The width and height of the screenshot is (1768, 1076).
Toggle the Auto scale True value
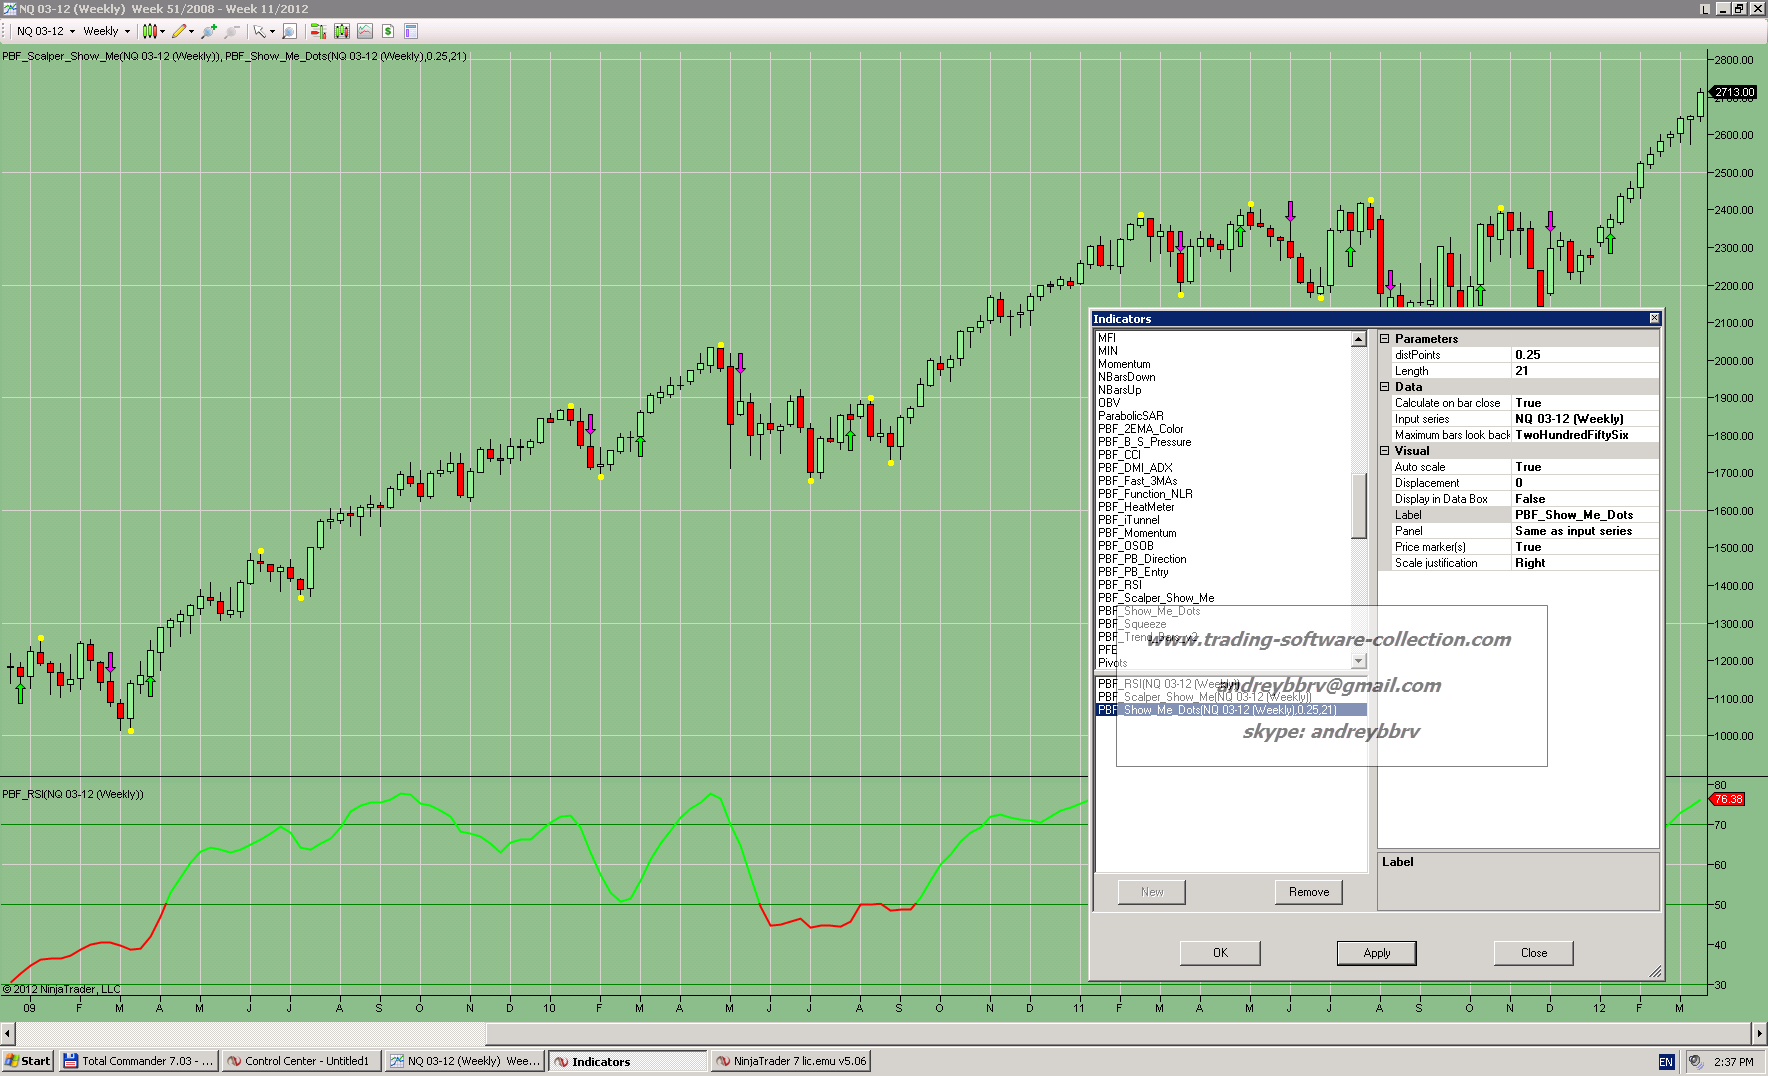click(x=1583, y=467)
